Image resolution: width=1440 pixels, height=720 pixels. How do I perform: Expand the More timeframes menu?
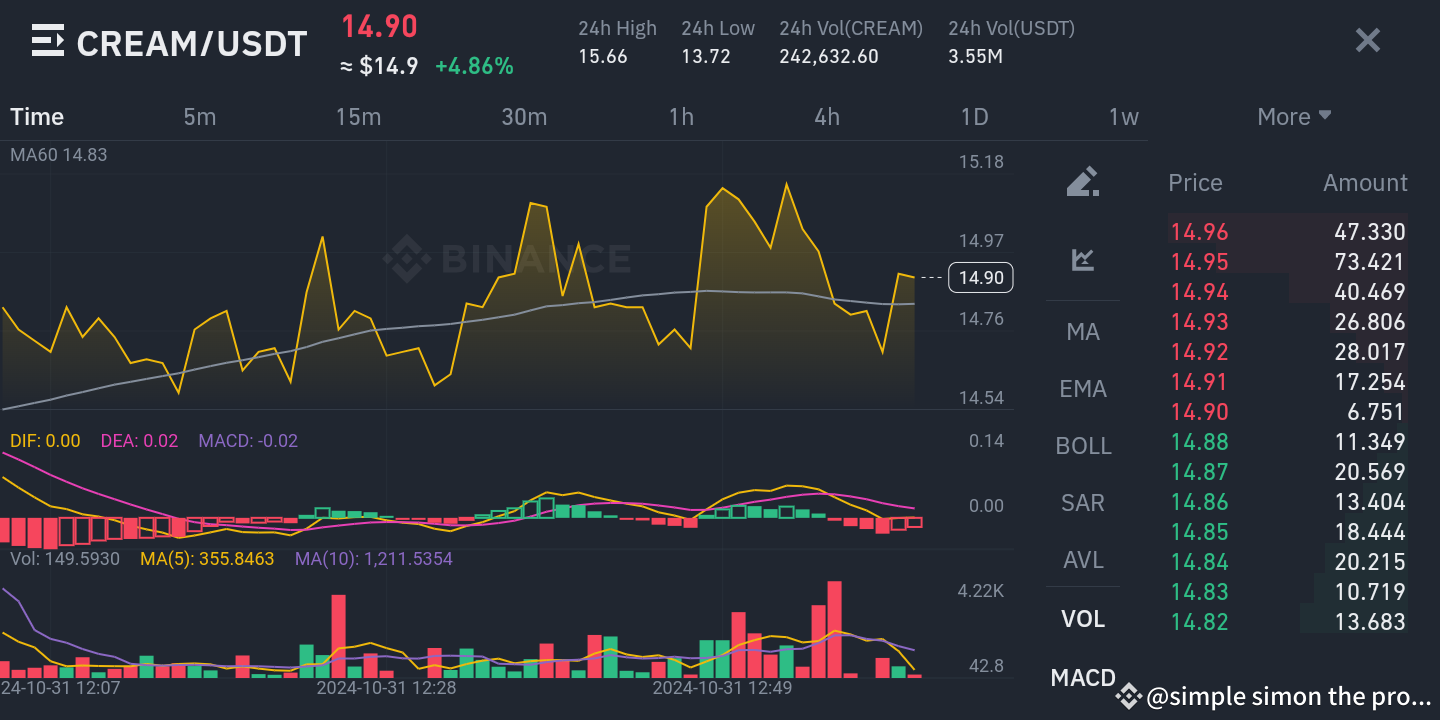point(1294,116)
